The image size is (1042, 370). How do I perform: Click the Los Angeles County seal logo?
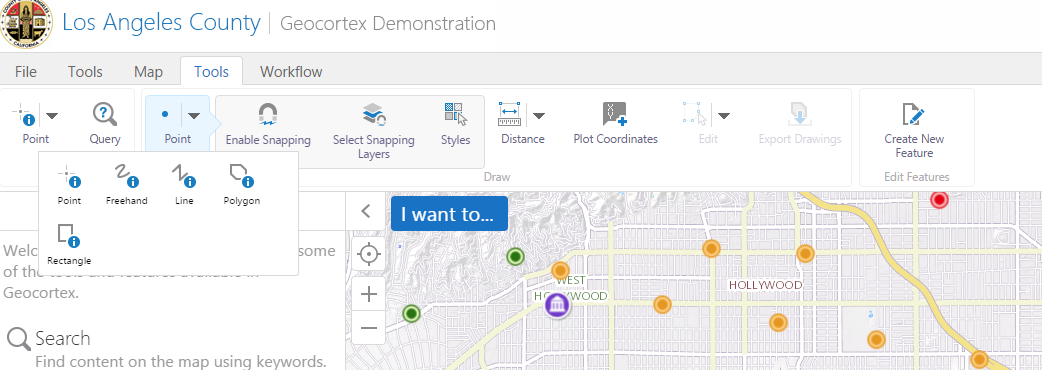tap(25, 24)
